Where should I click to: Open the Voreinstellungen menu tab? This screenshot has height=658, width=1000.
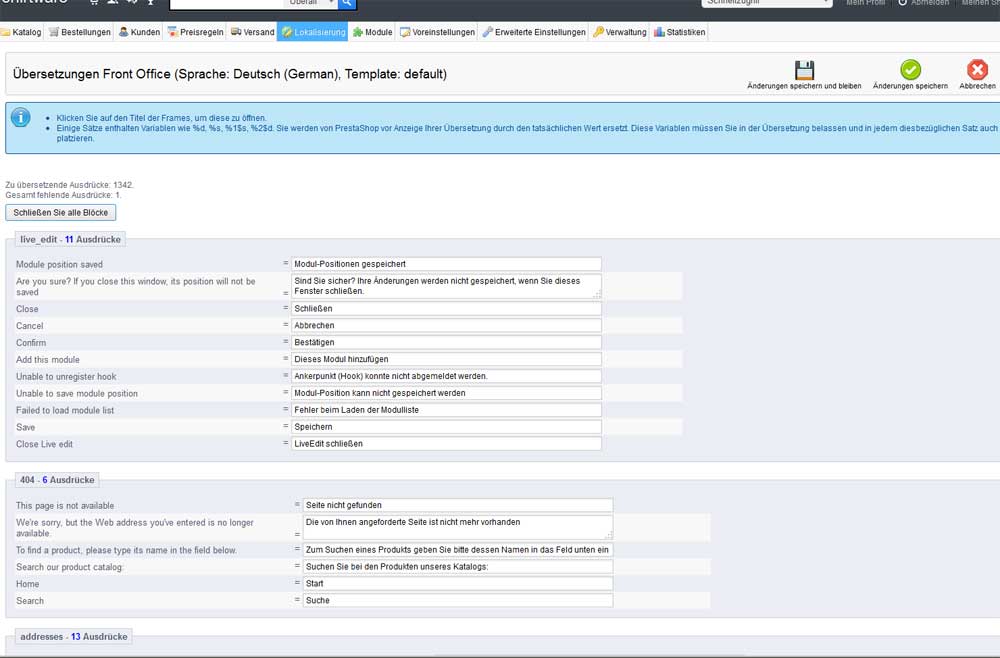tap(438, 32)
